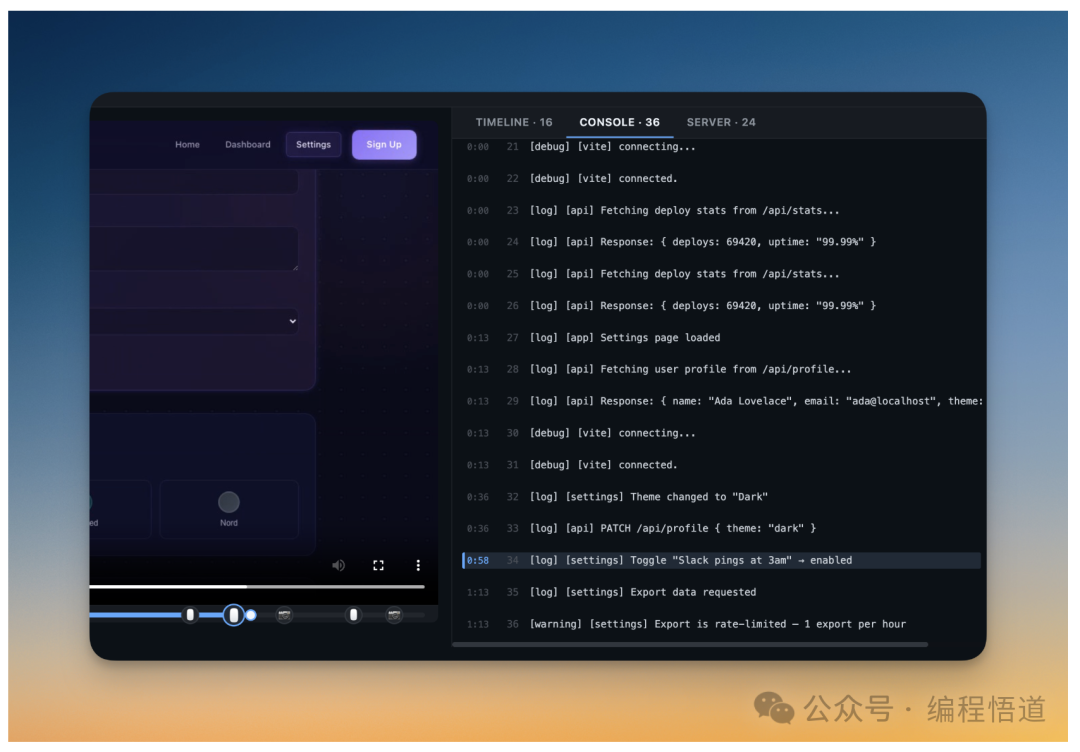Select log line 25 fetching deploy stats

pos(721,274)
